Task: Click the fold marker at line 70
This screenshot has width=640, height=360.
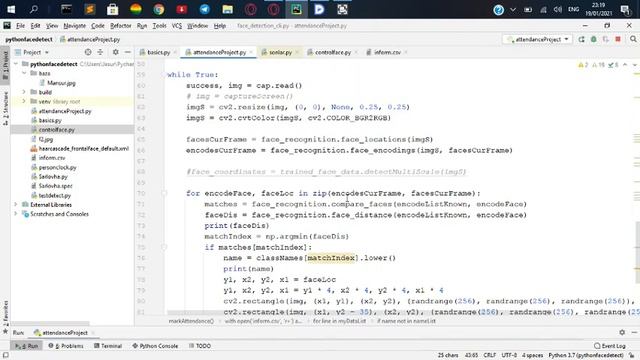Action: click(164, 193)
